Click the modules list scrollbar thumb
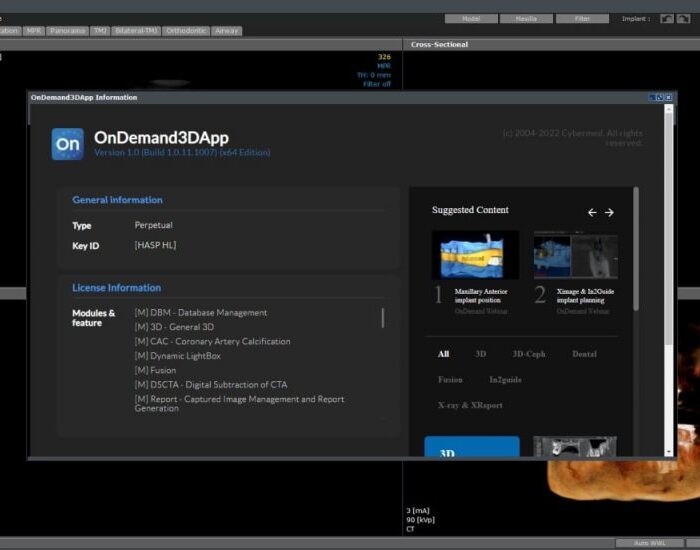 point(383,318)
